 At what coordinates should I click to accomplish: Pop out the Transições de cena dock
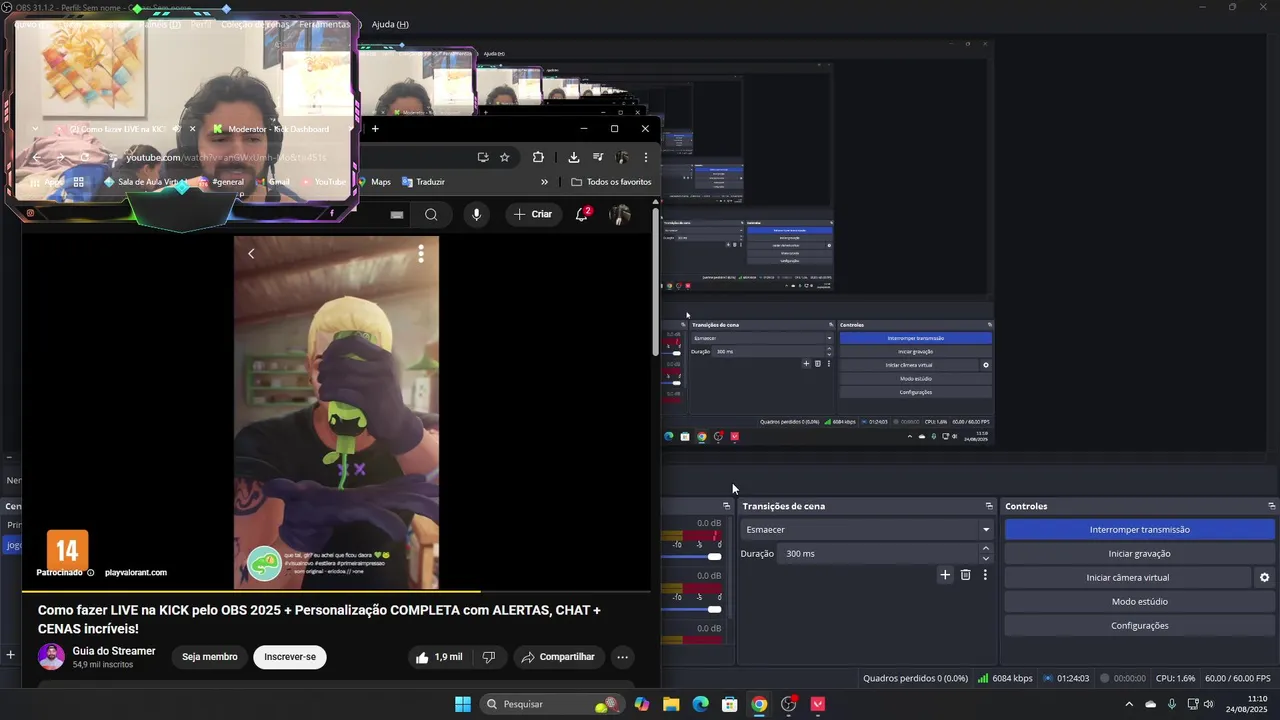pos(989,506)
